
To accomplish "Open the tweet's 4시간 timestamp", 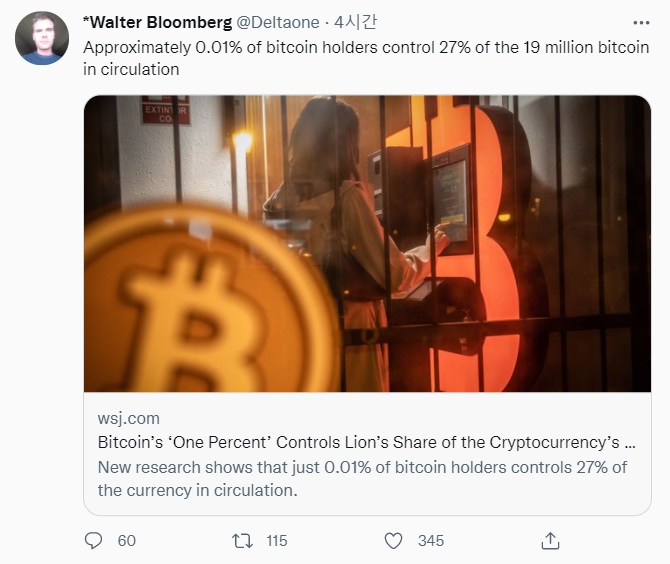I will click(x=356, y=22).
